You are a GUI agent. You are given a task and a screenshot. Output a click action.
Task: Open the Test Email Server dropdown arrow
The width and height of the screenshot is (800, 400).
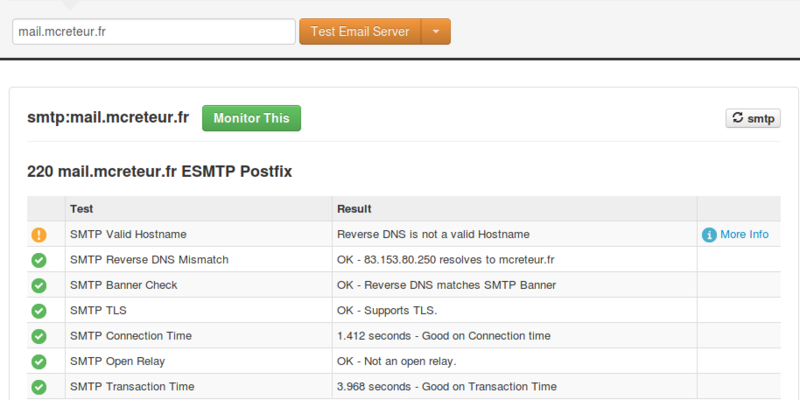pos(436,31)
